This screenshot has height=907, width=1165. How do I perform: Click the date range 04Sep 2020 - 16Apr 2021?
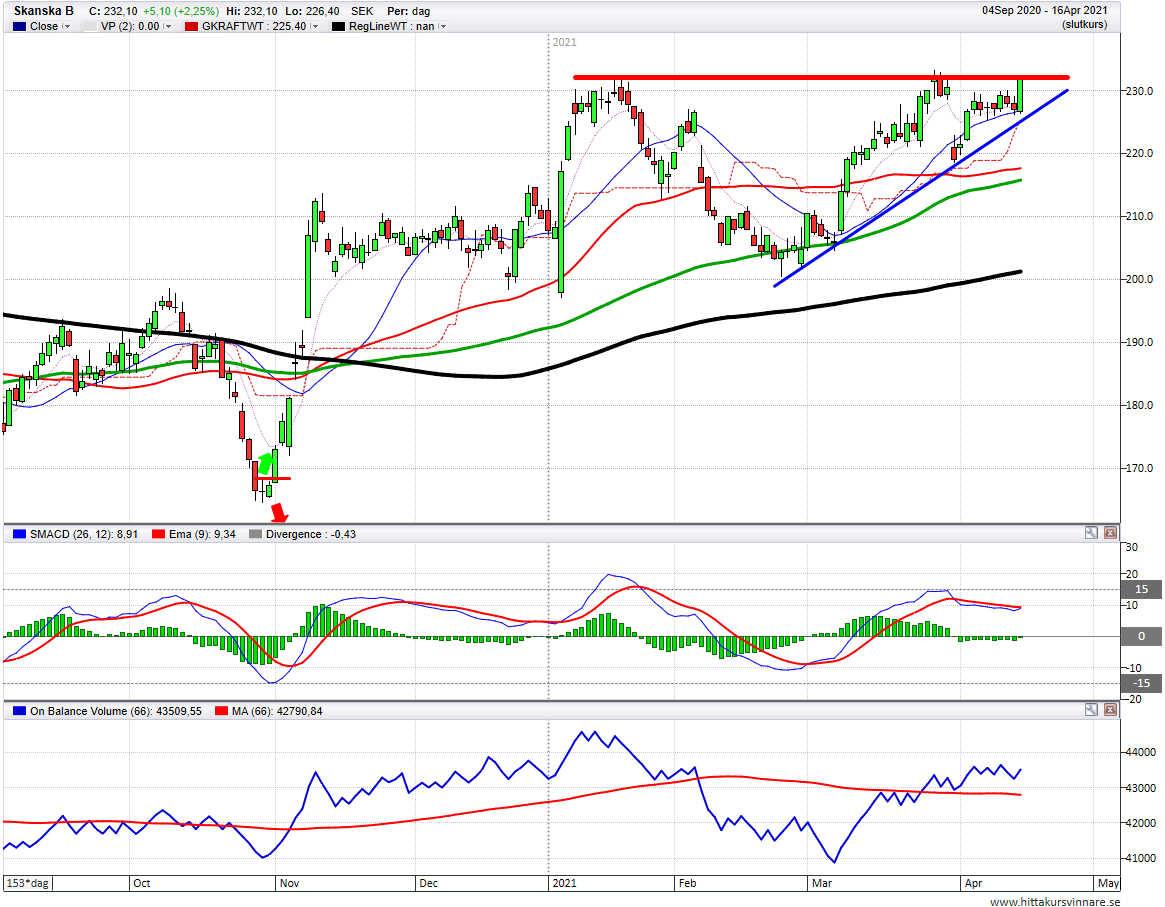(x=1045, y=10)
